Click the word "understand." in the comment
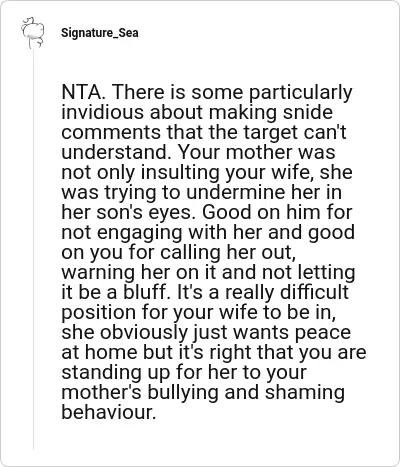400x467 pixels. 118,152
